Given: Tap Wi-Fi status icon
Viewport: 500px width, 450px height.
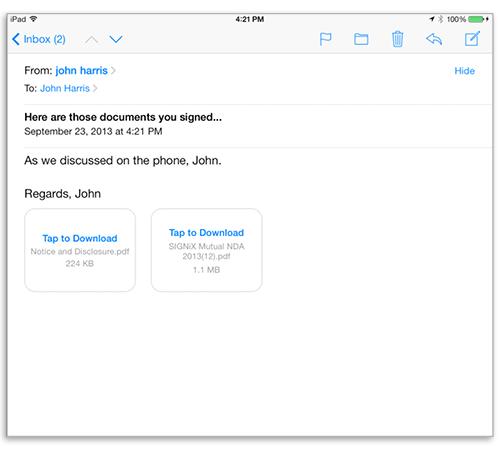Looking at the screenshot, I should [33, 19].
